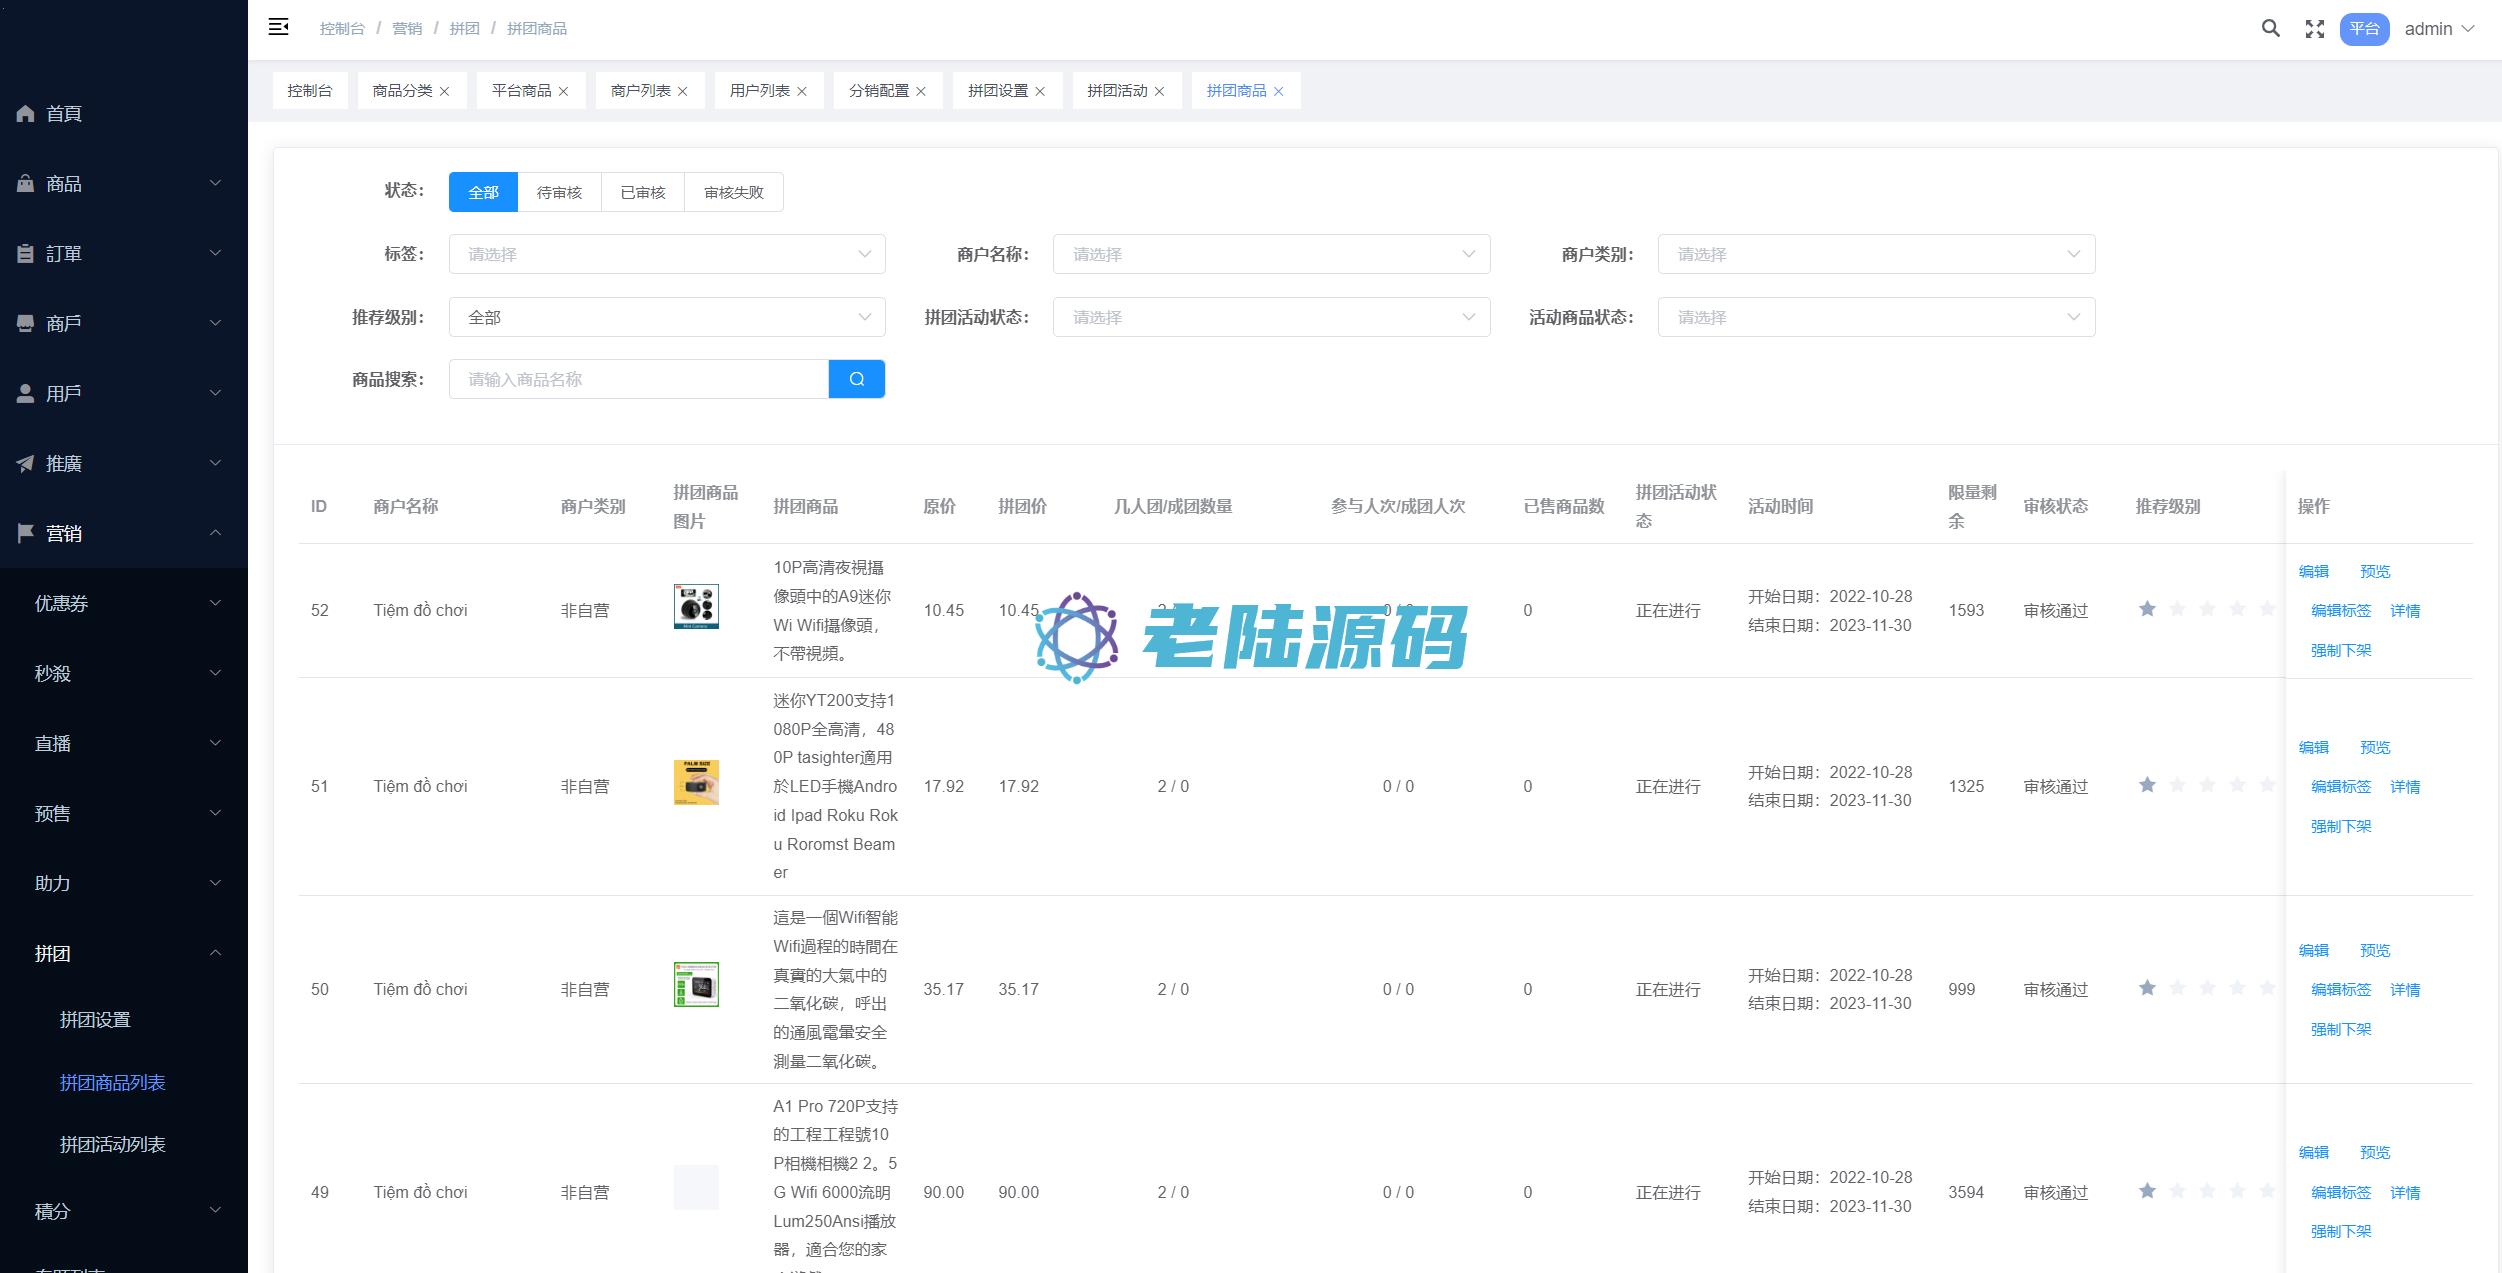The width and height of the screenshot is (2502, 1273).
Task: Open the 标签 dropdown
Action: click(666, 254)
